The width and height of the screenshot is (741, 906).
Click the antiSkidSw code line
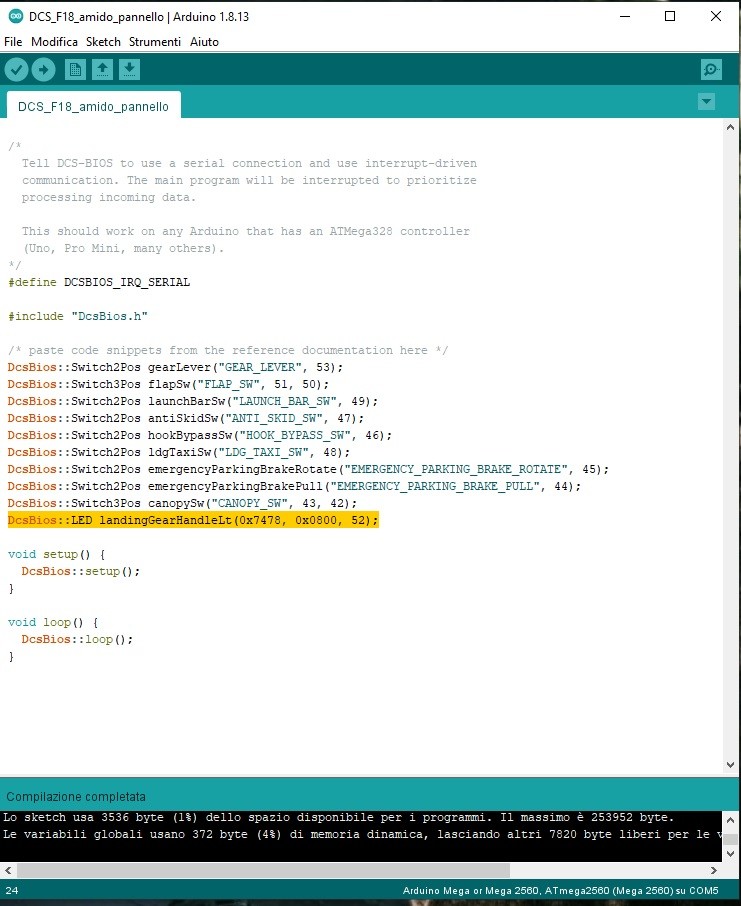(186, 418)
